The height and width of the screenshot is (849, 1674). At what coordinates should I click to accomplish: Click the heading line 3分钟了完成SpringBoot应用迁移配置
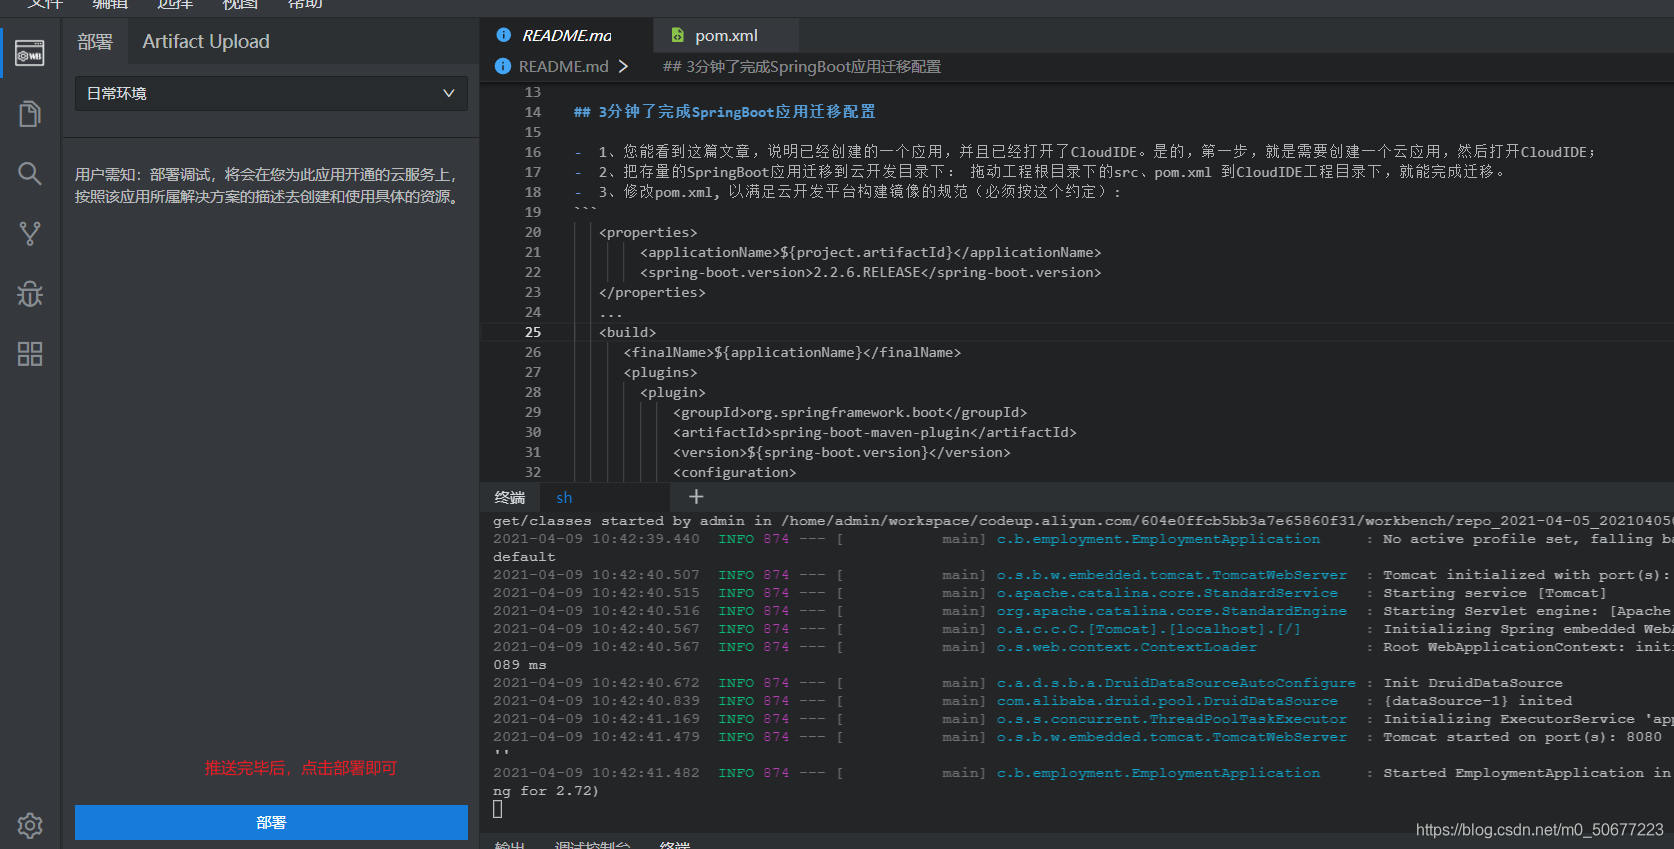pos(725,112)
